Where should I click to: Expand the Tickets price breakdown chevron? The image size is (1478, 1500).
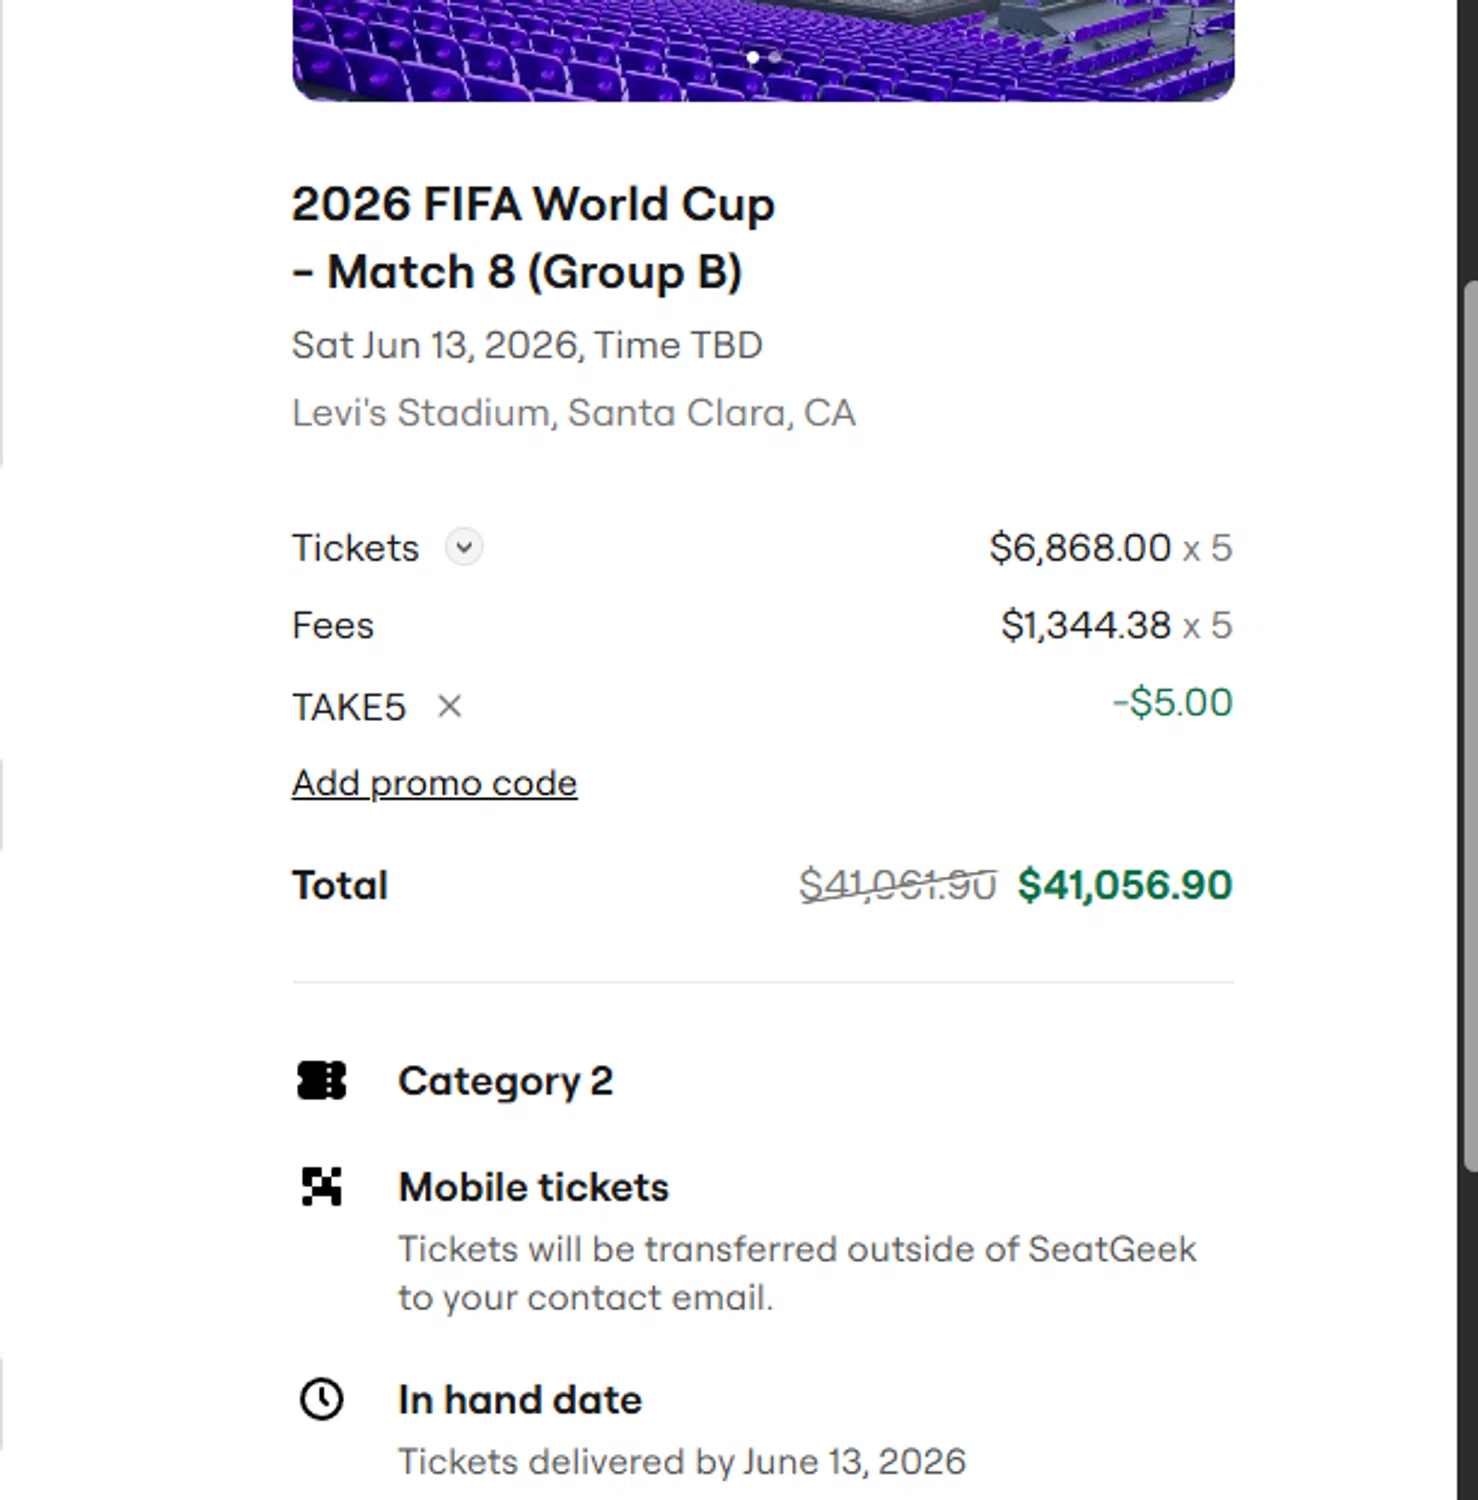click(464, 548)
